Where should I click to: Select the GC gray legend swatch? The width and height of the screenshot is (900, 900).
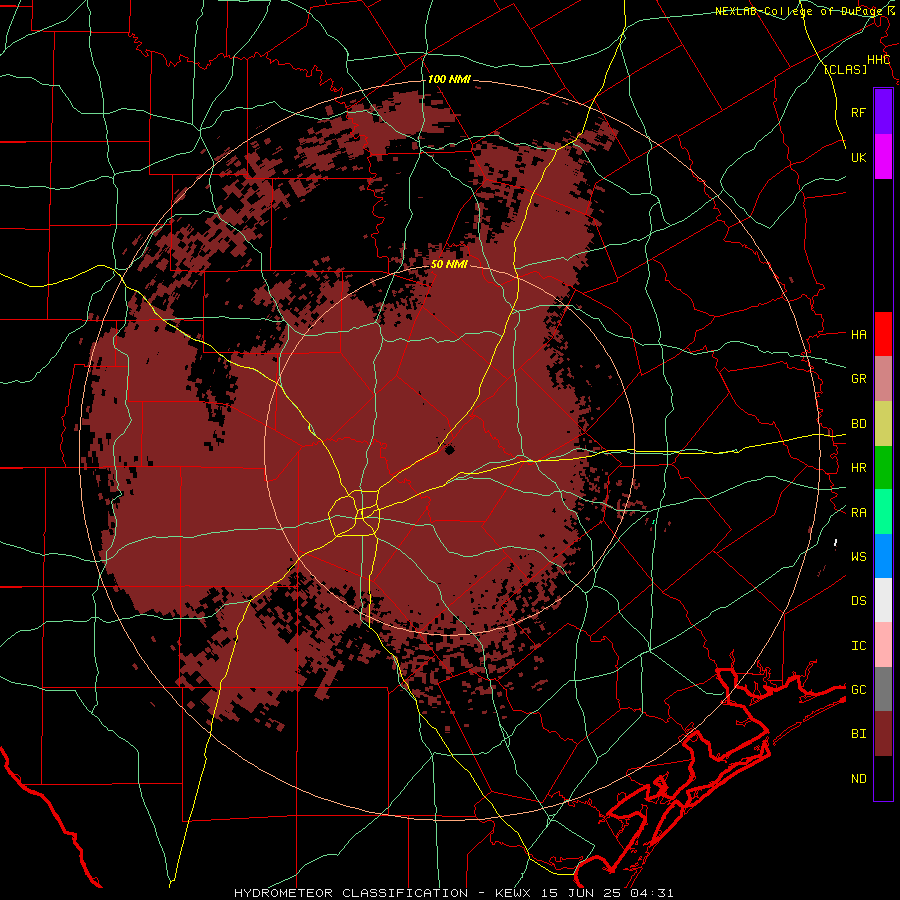click(x=883, y=689)
